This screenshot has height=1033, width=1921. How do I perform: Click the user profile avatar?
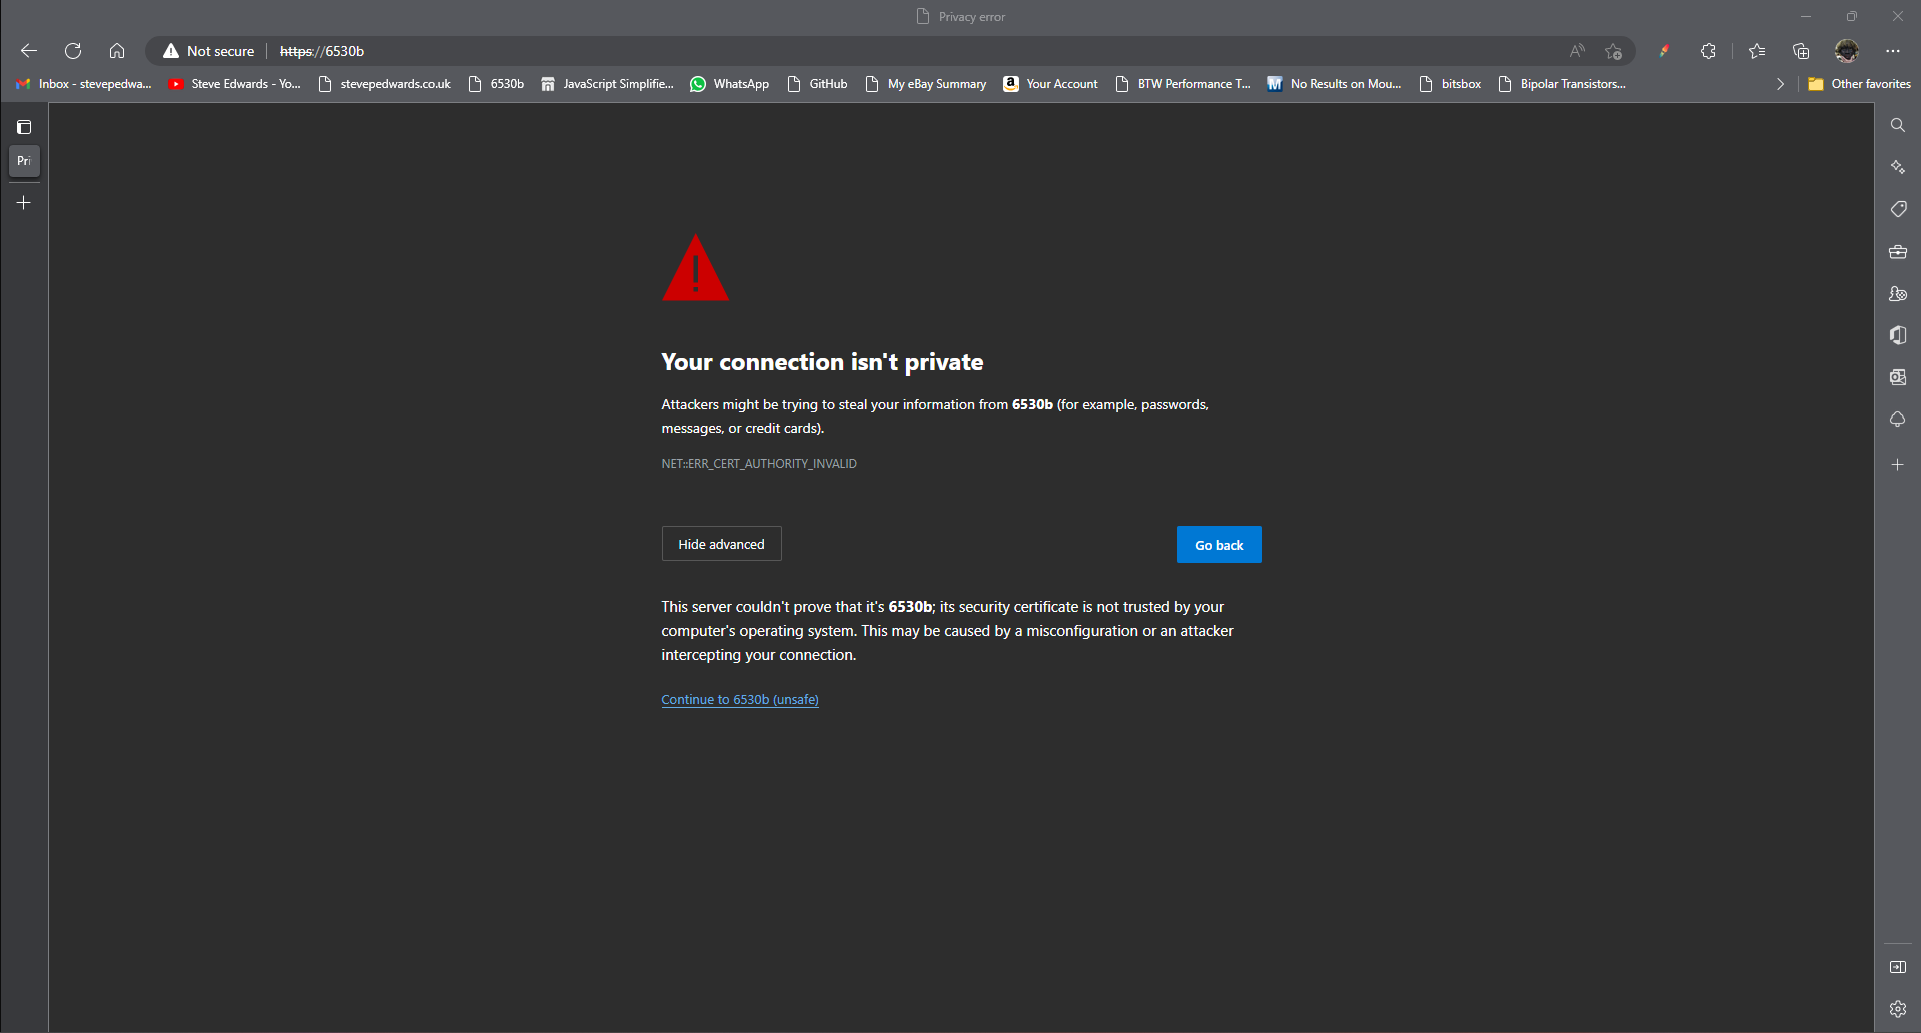[x=1846, y=51]
